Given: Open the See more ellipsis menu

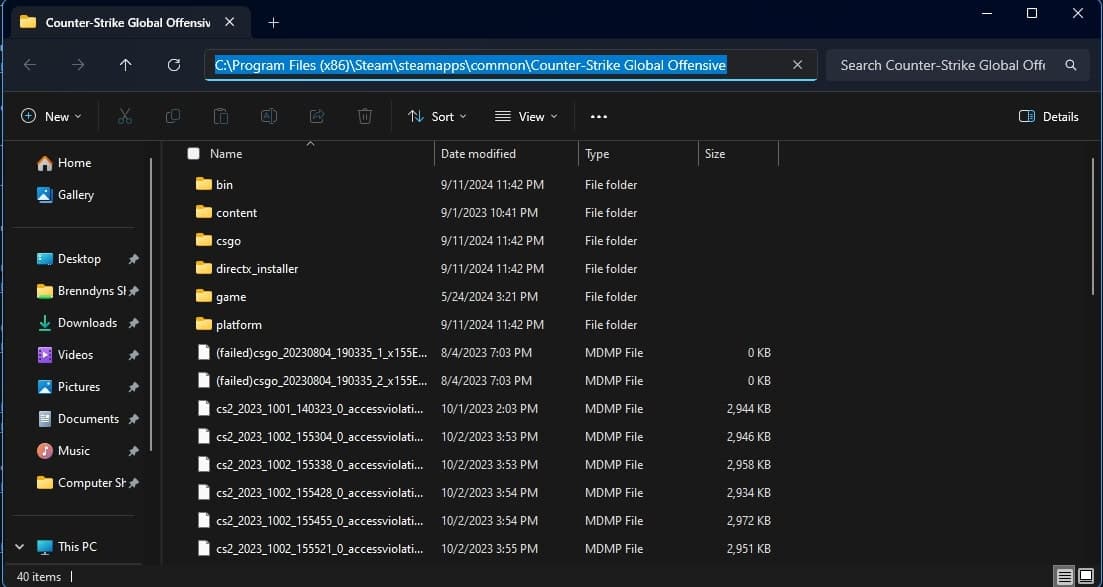Looking at the screenshot, I should pyautogui.click(x=598, y=116).
